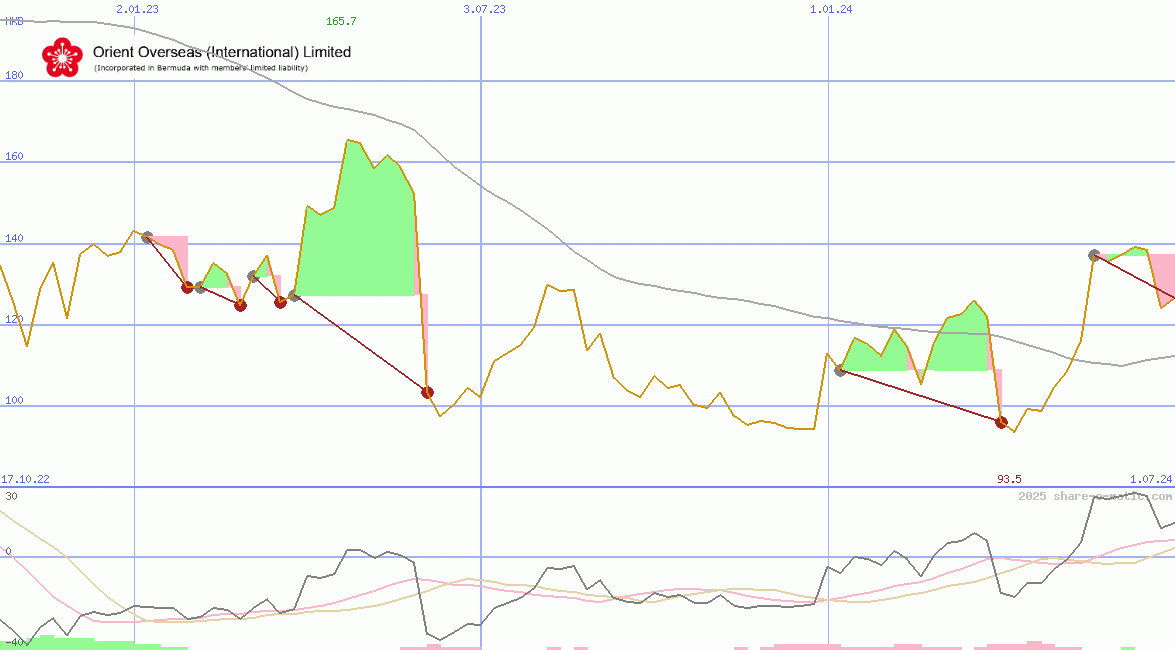Select the 3.07.23 date label at top
Screen dimensions: 1175x650
point(484,9)
